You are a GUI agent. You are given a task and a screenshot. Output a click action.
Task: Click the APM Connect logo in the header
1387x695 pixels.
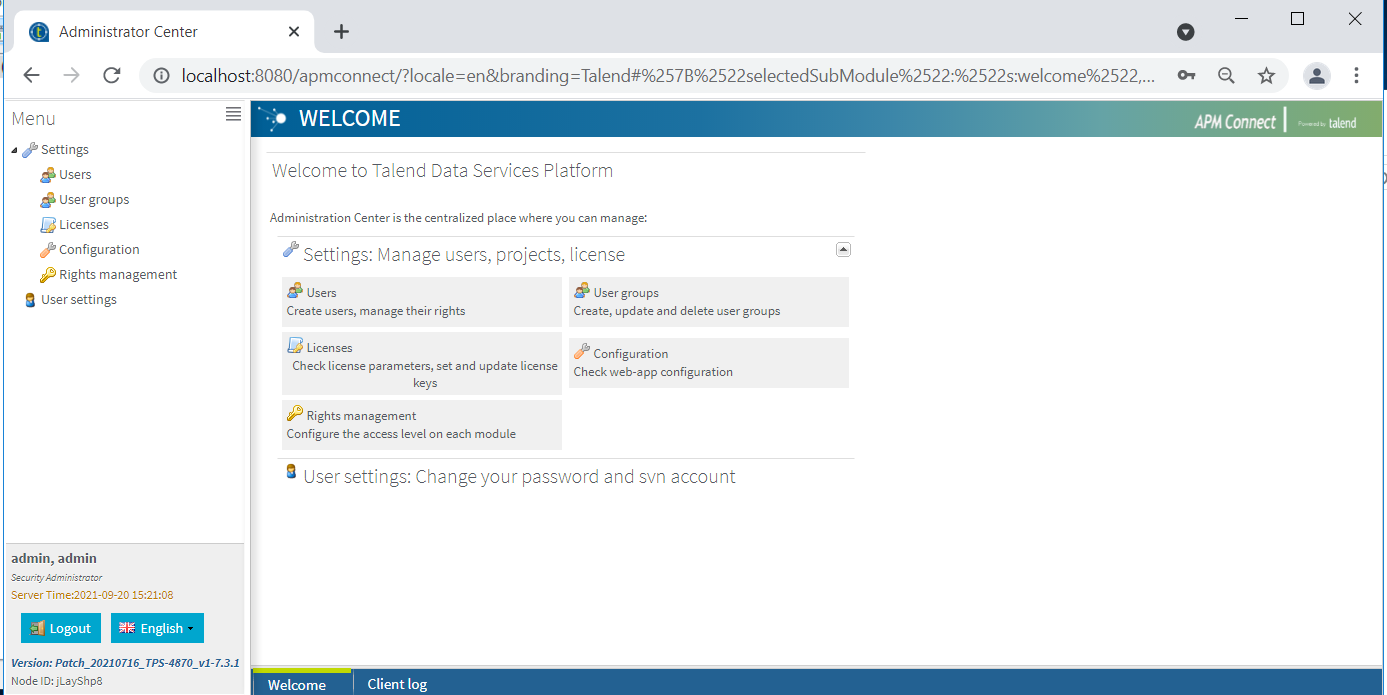click(1235, 122)
